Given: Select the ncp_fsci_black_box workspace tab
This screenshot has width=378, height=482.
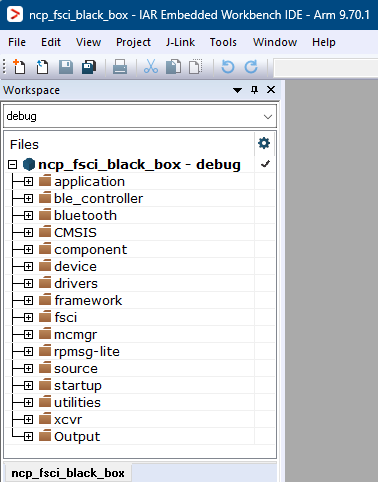Looking at the screenshot, I should [x=68, y=473].
